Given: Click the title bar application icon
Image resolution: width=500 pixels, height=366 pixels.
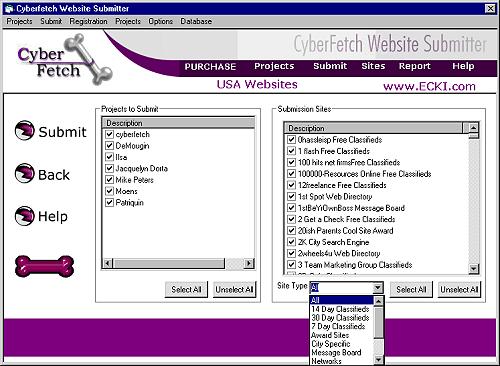Looking at the screenshot, I should point(9,8).
